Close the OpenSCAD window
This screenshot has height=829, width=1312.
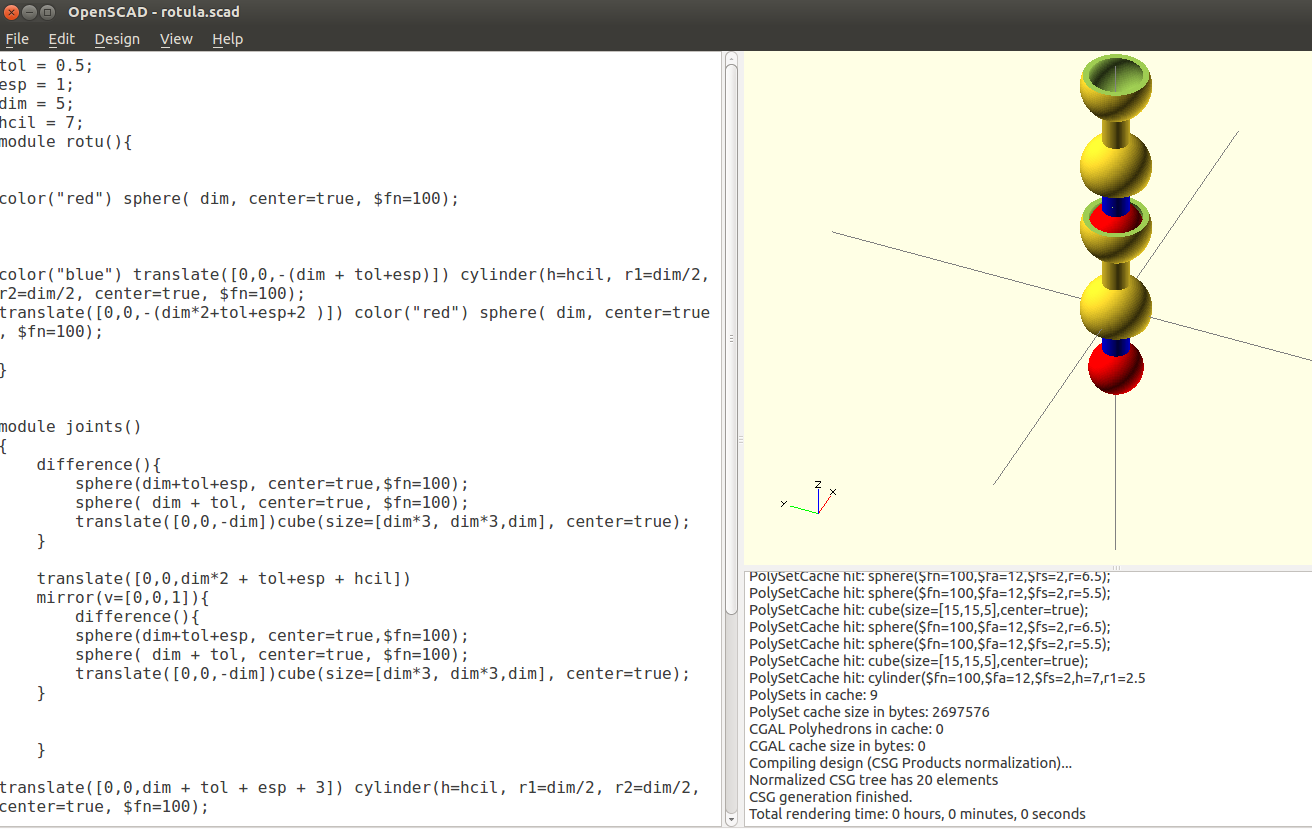pyautogui.click(x=11, y=12)
